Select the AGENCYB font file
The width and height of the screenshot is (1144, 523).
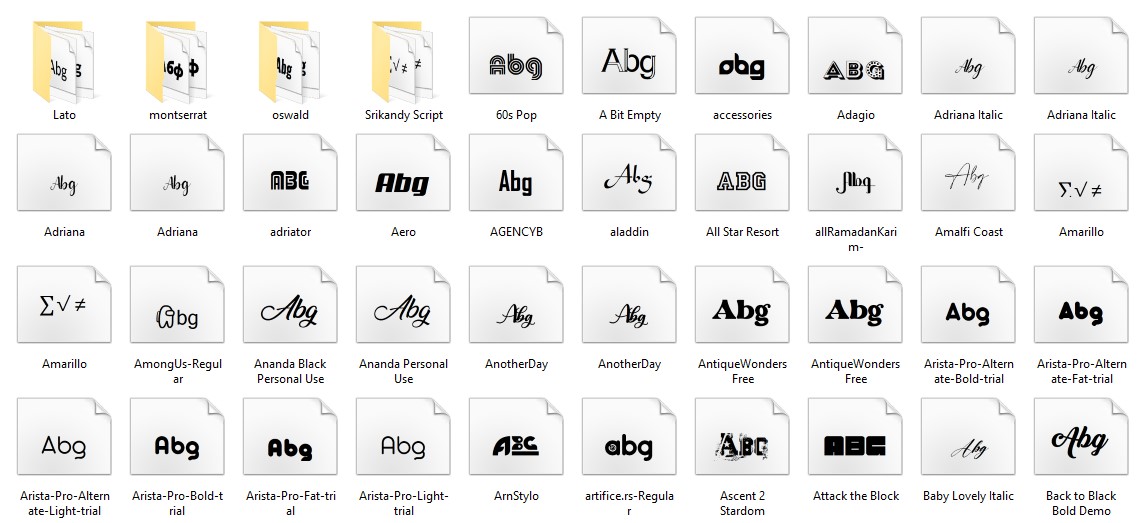coord(516,181)
